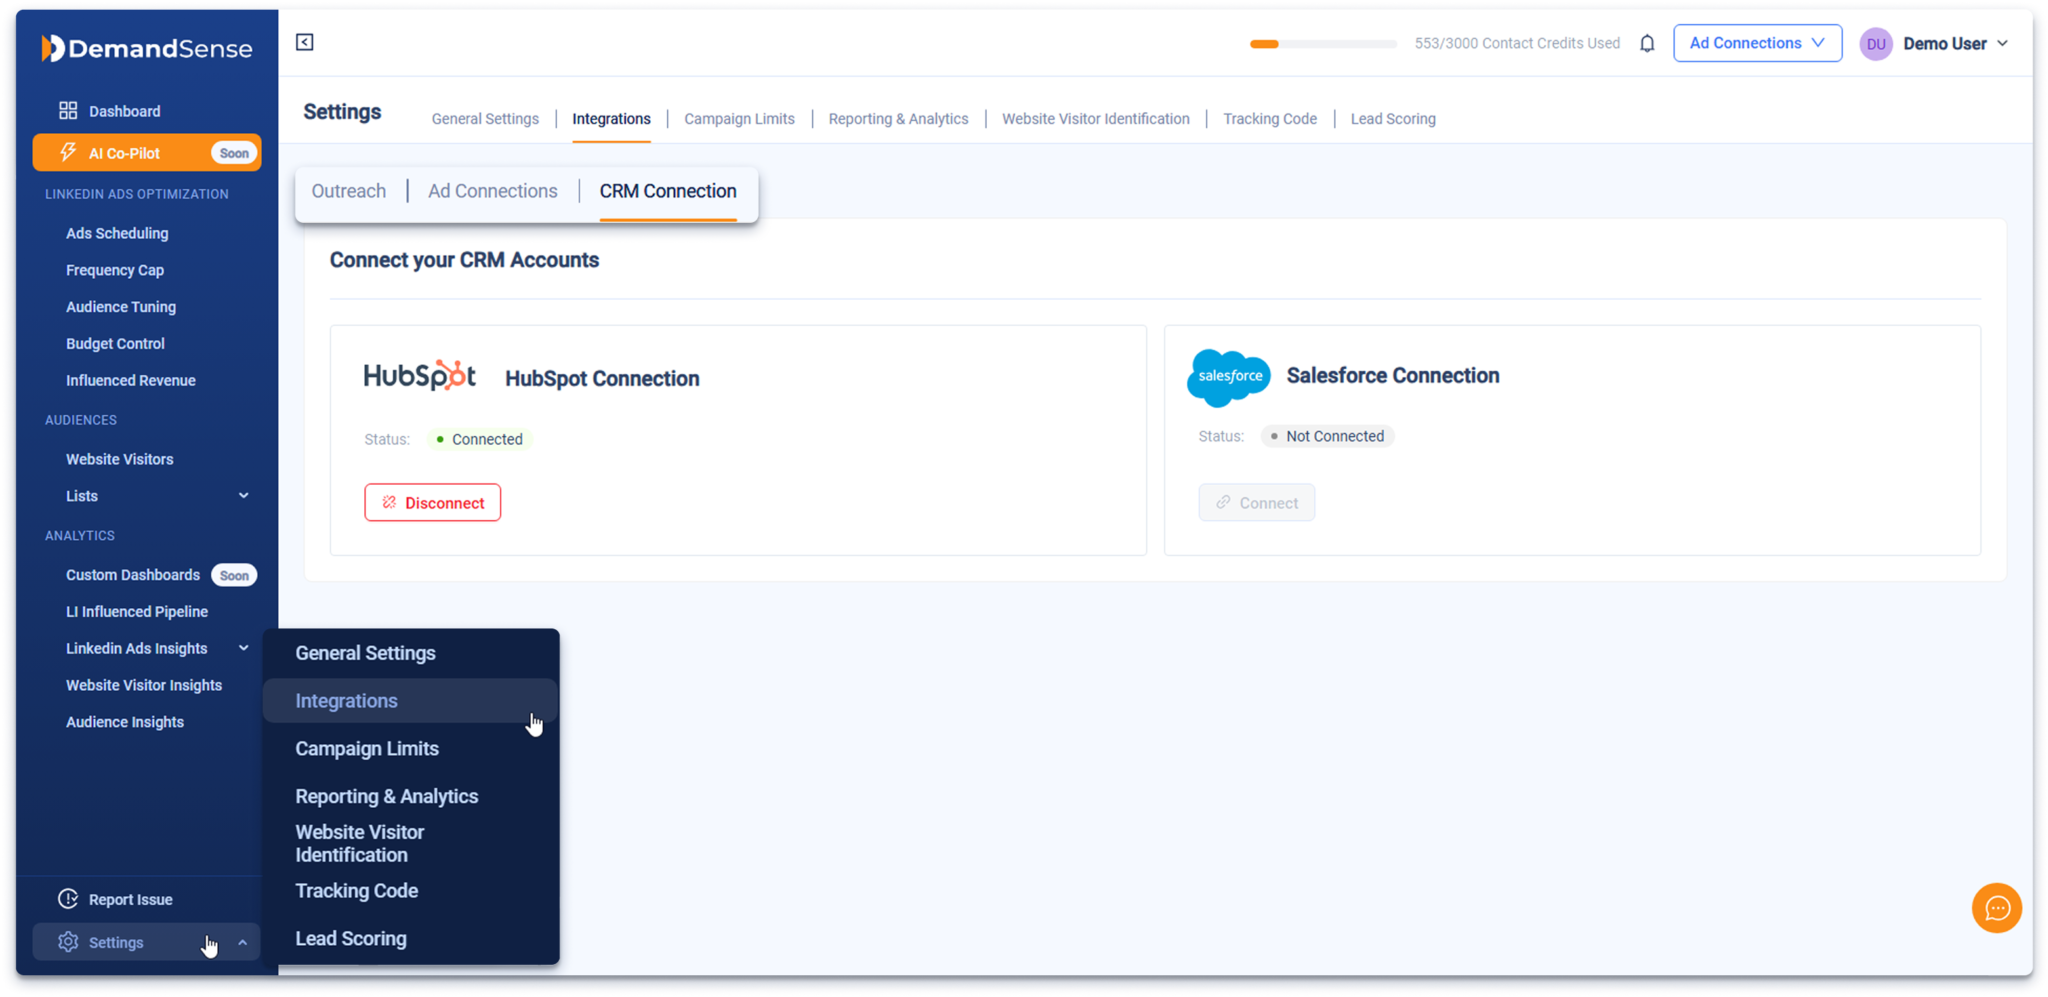Click the Connected status indicator for HubSpot
This screenshot has height=997, width=2048.
click(480, 439)
